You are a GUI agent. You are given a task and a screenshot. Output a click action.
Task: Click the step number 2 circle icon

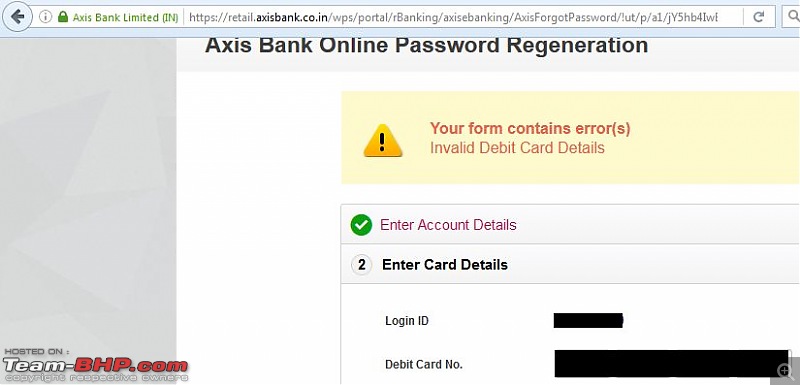[362, 265]
